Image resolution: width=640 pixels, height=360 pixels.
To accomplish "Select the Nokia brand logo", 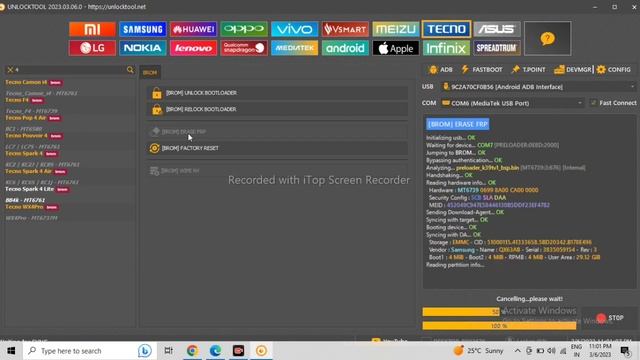I will 143,48.
